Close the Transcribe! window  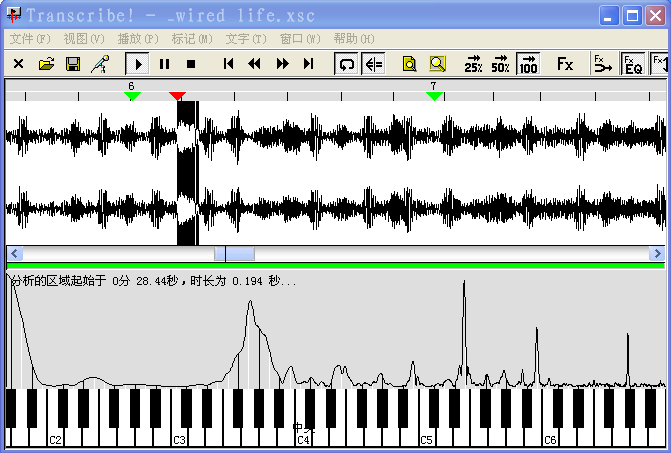click(656, 15)
